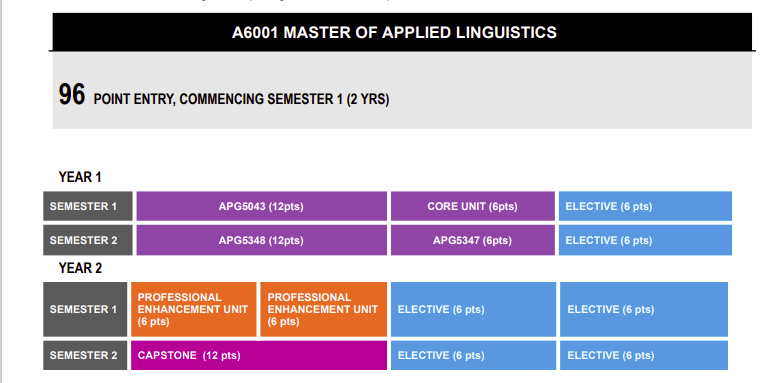This screenshot has height=383, width=778.
Task: Click the 96 point entry heading text
Action: 224,95
